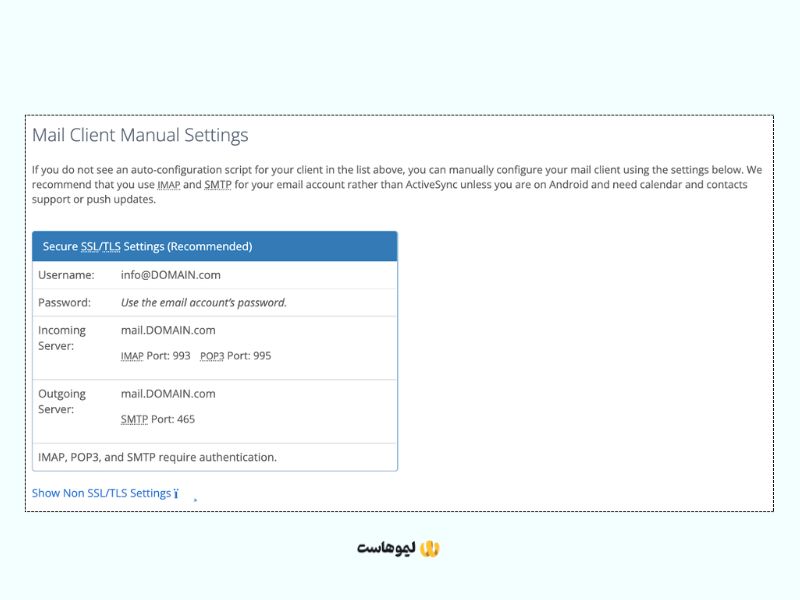Click the POP3 Port 995 text
This screenshot has width=800, height=600.
235,355
